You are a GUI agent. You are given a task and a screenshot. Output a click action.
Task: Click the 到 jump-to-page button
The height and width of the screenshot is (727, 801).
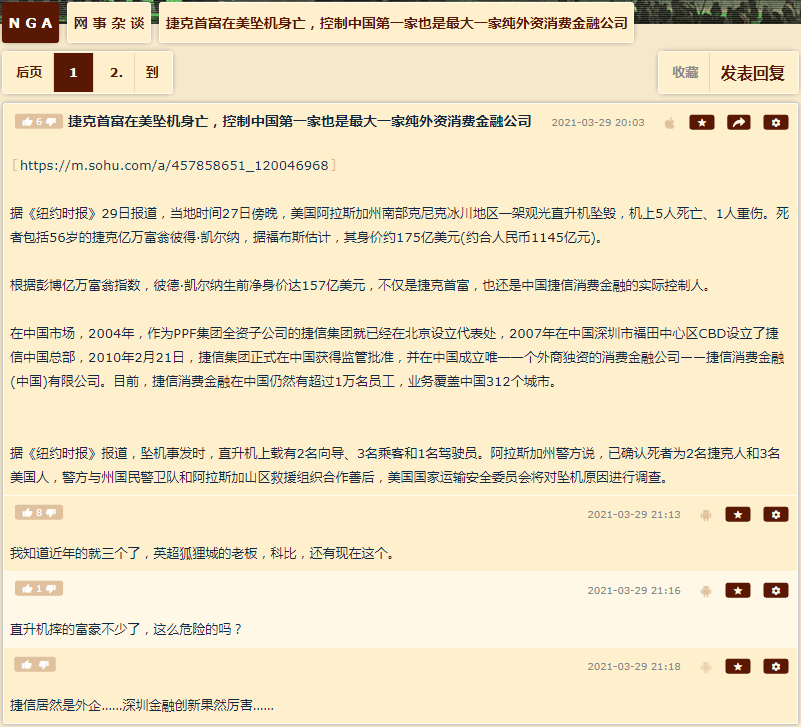(x=152, y=72)
